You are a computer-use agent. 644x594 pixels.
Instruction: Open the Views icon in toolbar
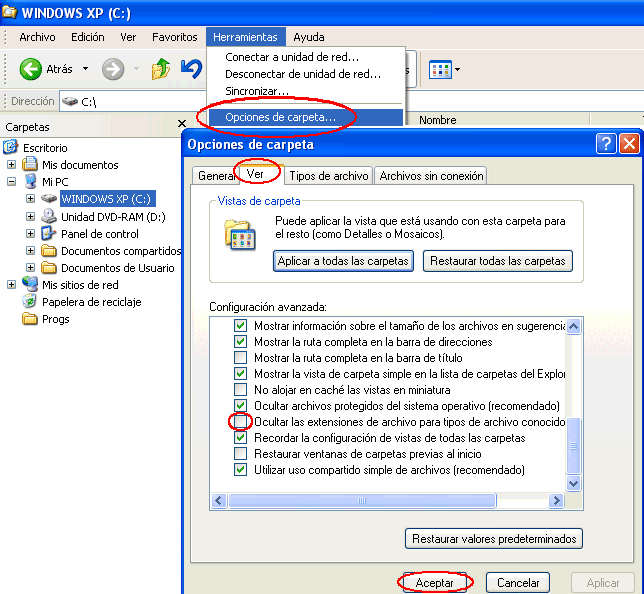[x=439, y=69]
